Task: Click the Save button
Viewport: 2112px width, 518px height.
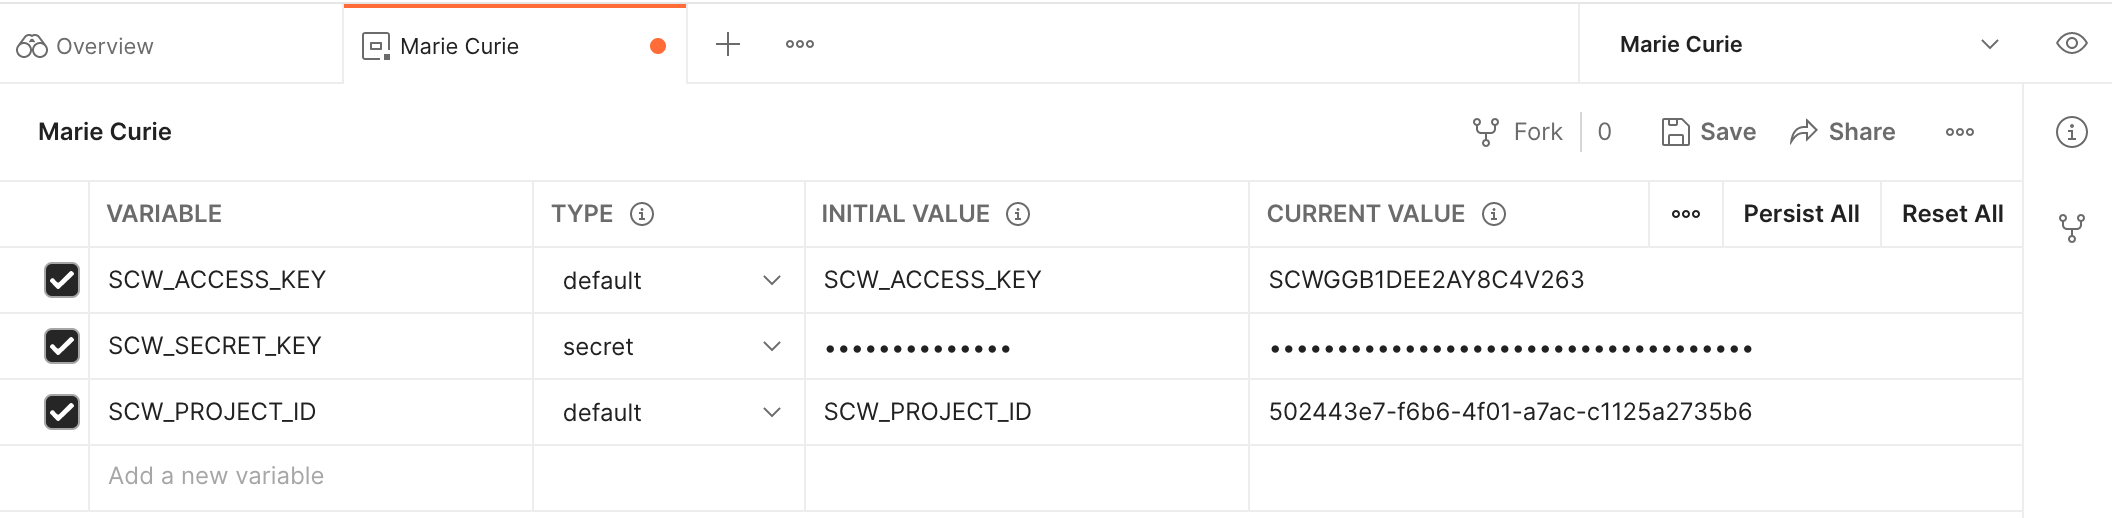Action: click(1708, 132)
